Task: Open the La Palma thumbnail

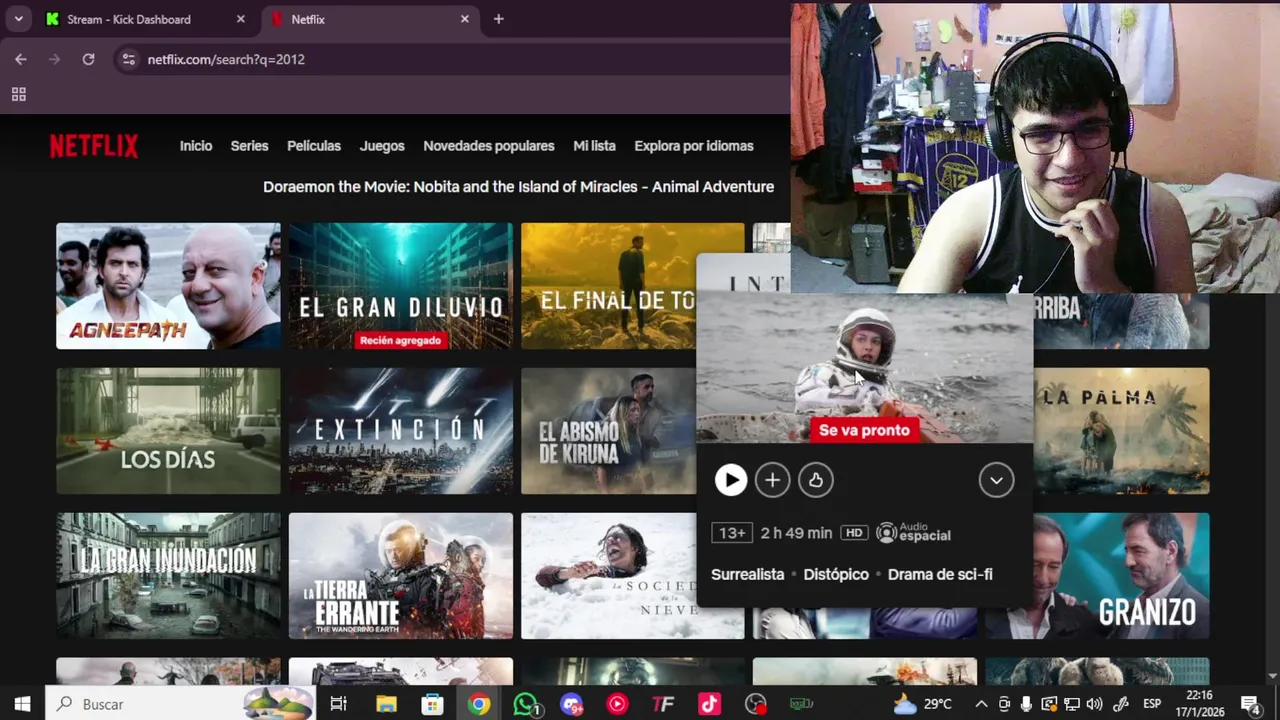Action: (x=1121, y=431)
